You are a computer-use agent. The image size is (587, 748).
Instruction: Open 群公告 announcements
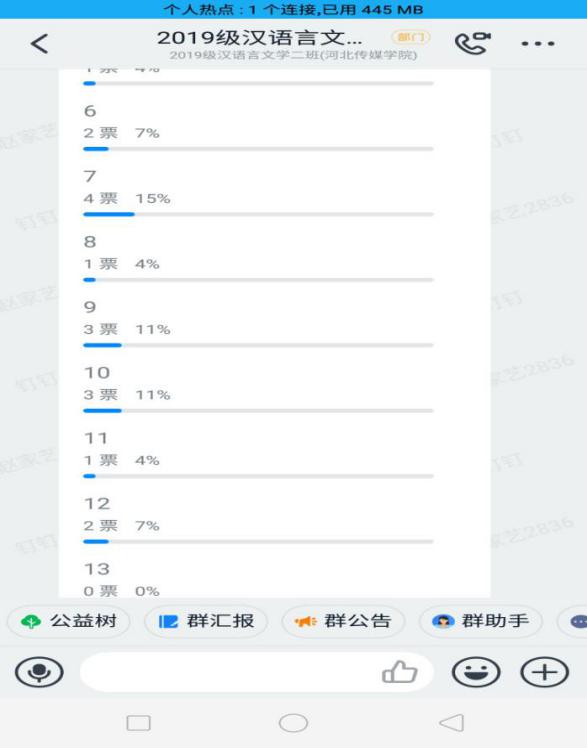pos(343,621)
